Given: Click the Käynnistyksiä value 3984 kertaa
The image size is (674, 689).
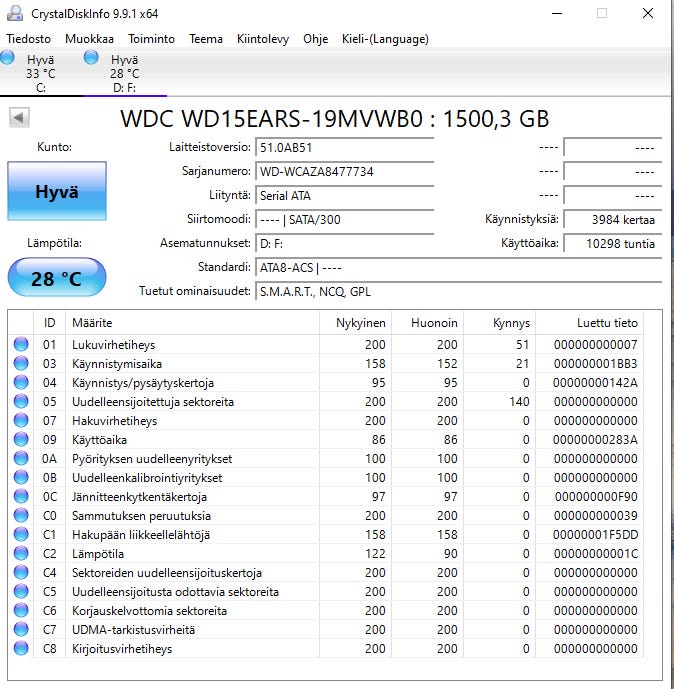Looking at the screenshot, I should tap(612, 219).
